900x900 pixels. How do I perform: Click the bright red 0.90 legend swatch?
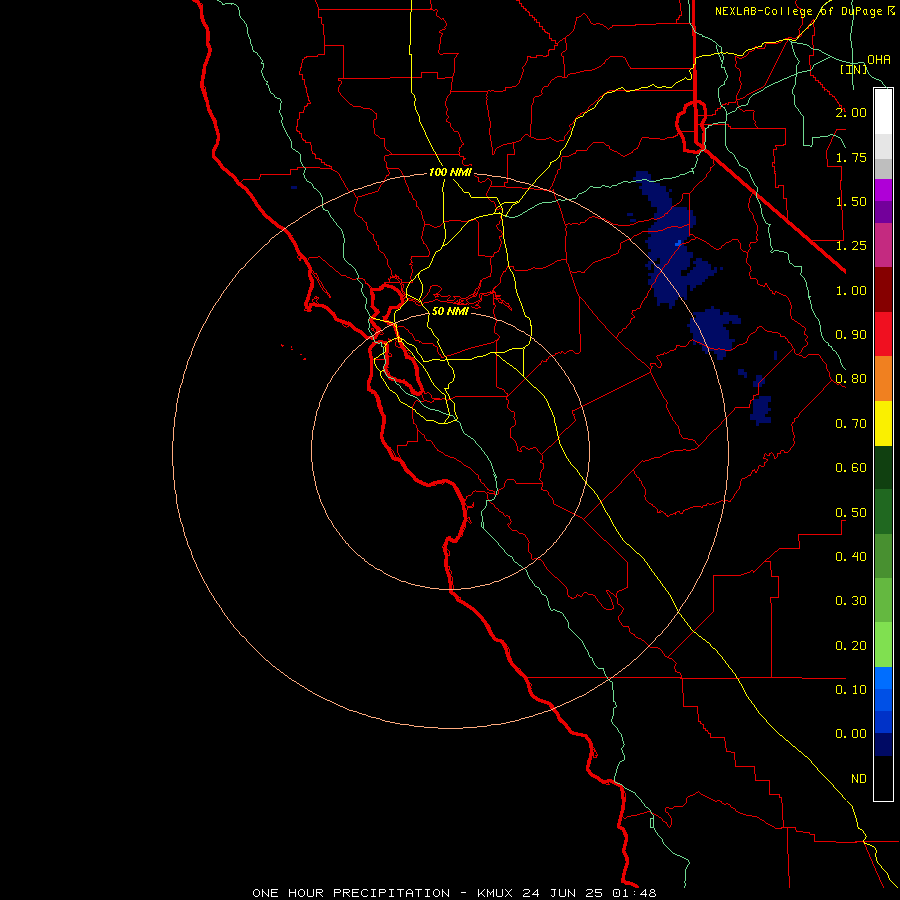click(x=883, y=334)
